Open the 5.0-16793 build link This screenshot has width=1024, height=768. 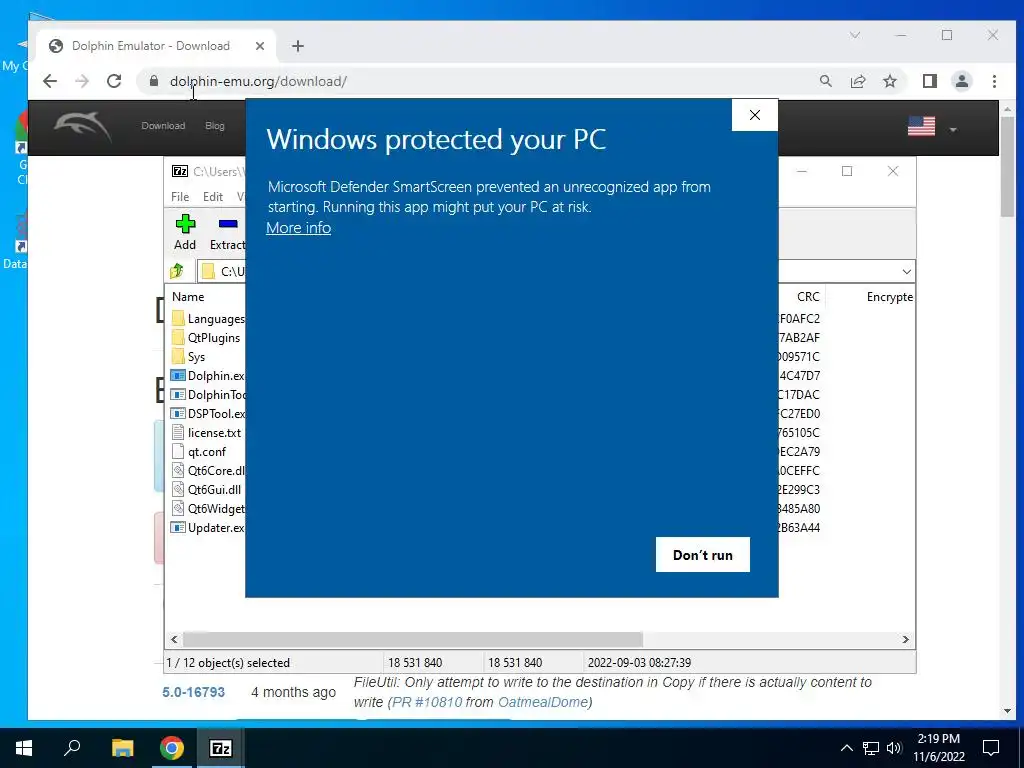[x=193, y=692]
